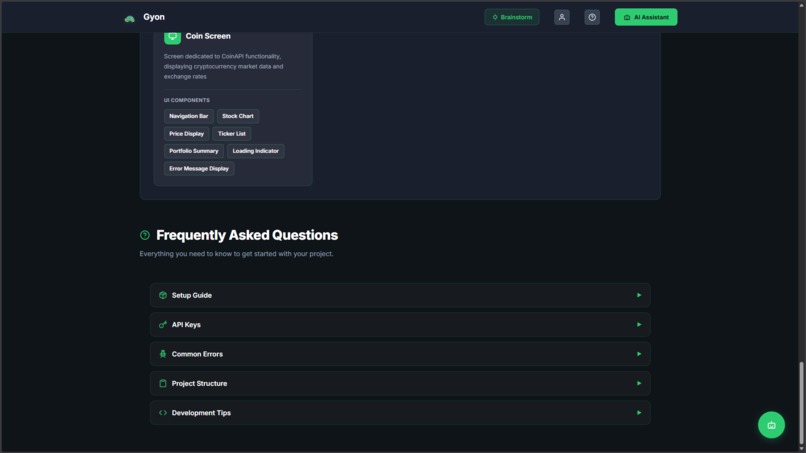The height and width of the screenshot is (453, 806).
Task: Click the Coin Screen card title
Action: click(208, 36)
